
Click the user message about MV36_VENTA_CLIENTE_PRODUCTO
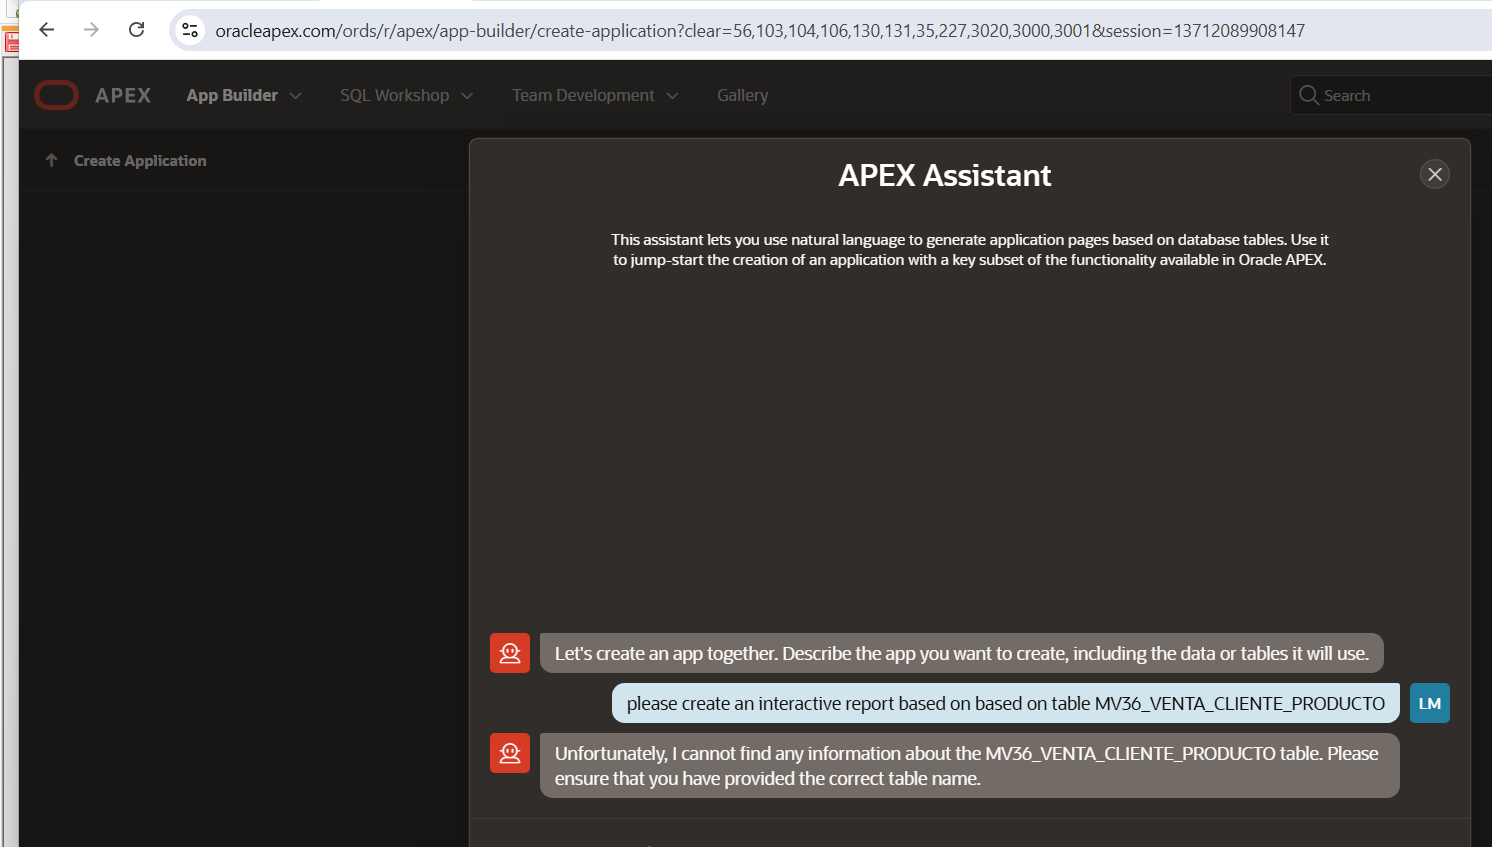click(x=1006, y=703)
